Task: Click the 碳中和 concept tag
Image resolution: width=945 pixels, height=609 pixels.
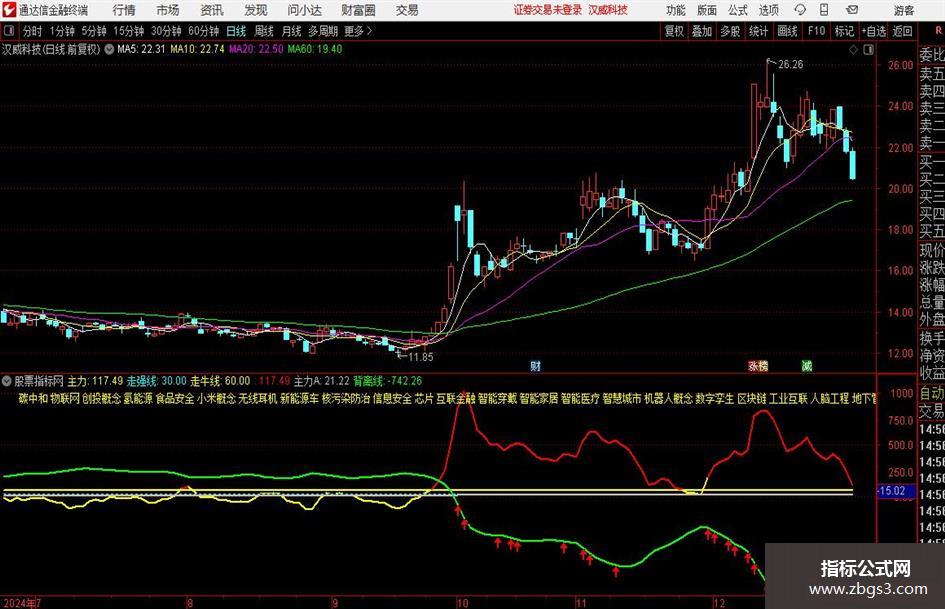Action: (x=33, y=399)
